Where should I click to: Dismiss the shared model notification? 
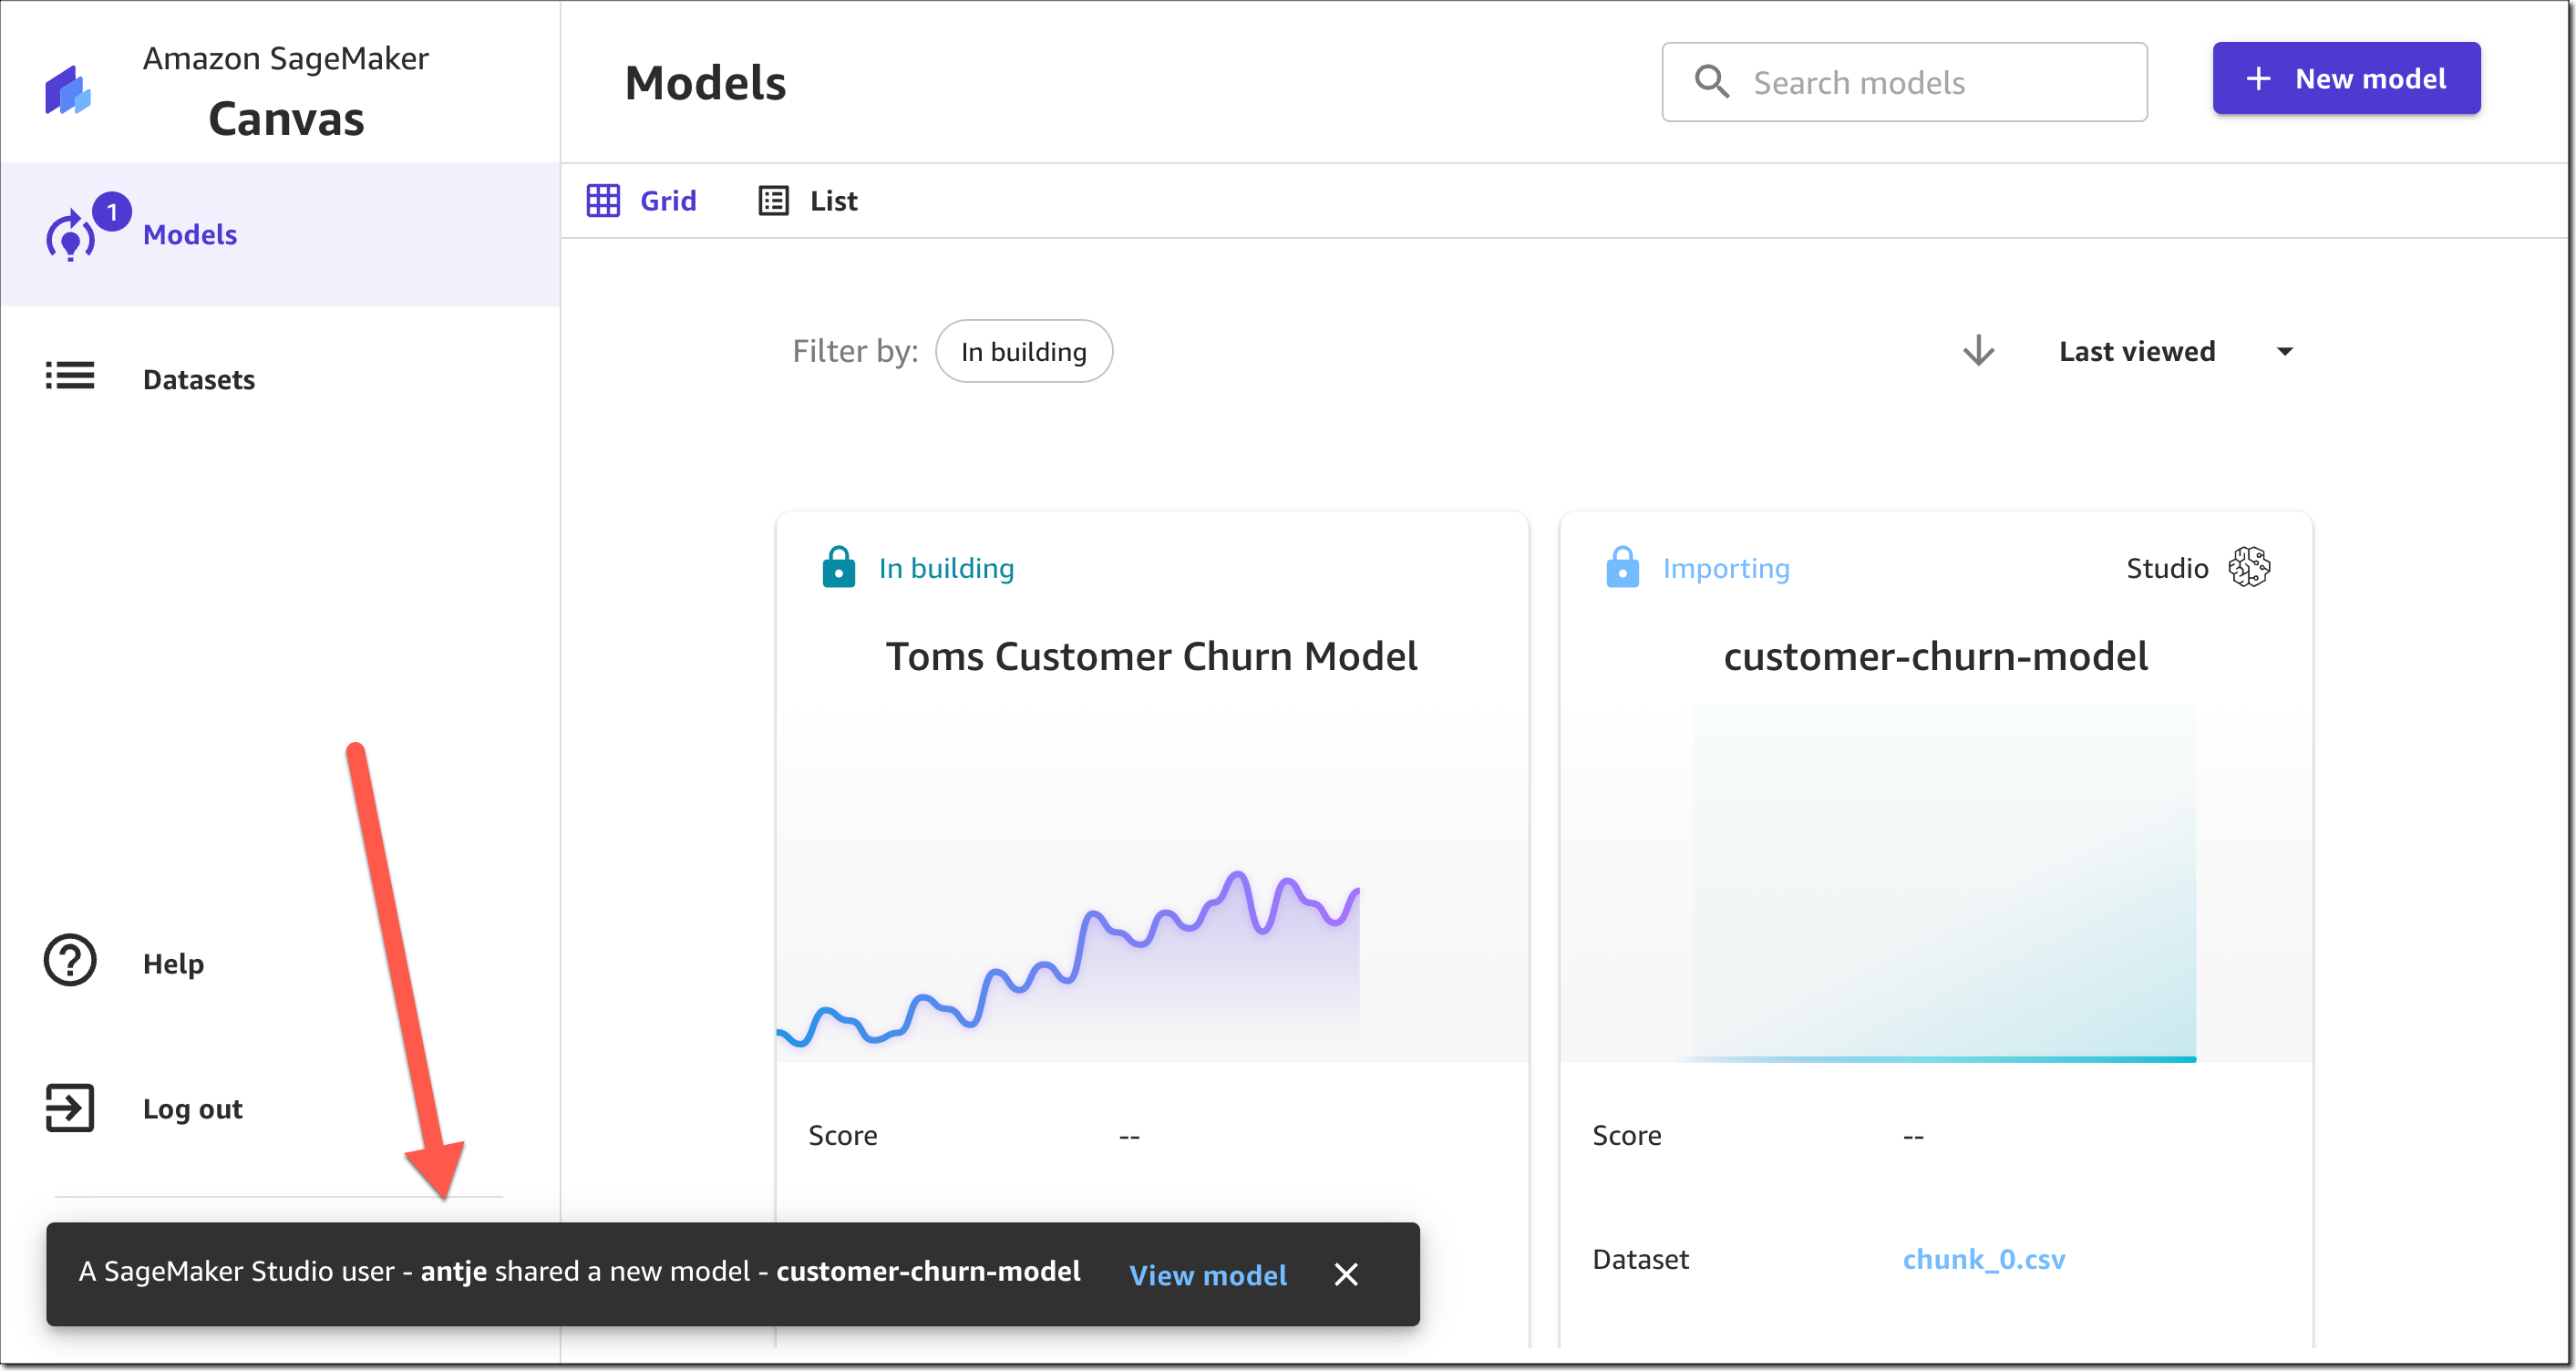[1346, 1274]
